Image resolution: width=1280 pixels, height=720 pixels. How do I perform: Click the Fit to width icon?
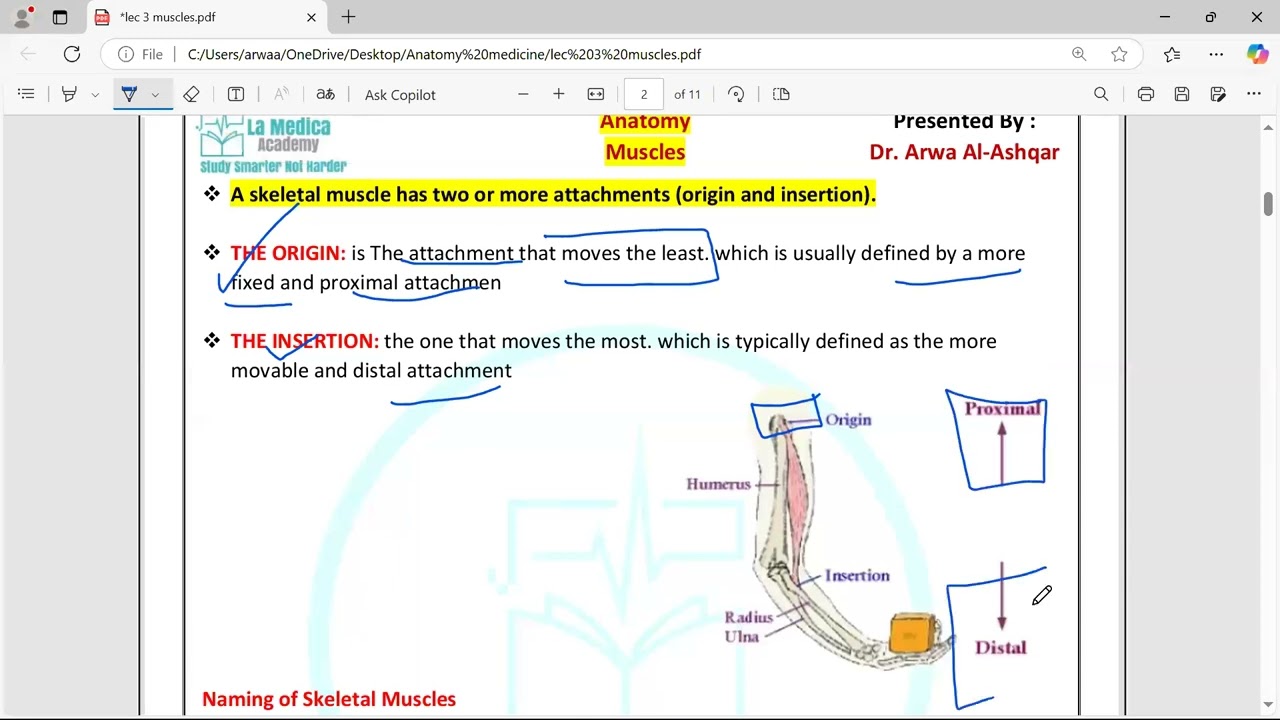596,94
